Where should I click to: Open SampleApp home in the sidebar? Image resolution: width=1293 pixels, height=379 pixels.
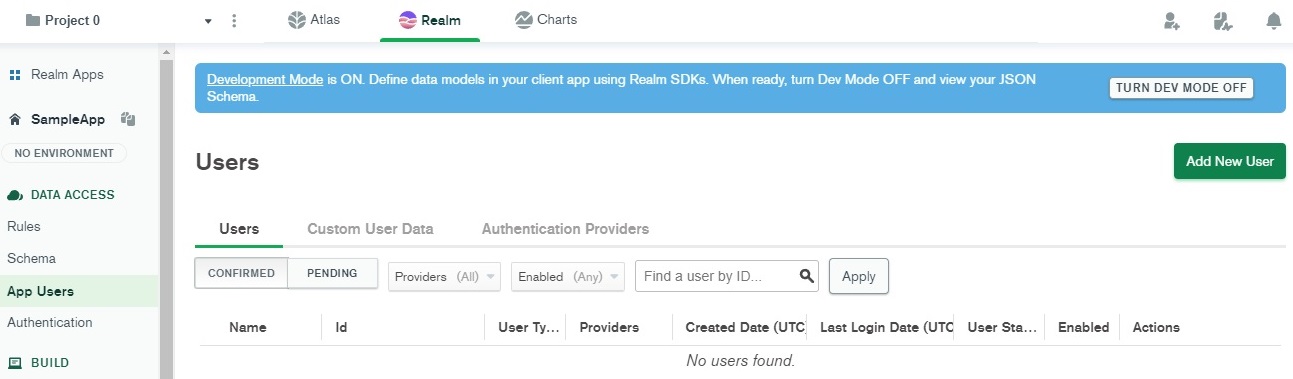click(68, 119)
